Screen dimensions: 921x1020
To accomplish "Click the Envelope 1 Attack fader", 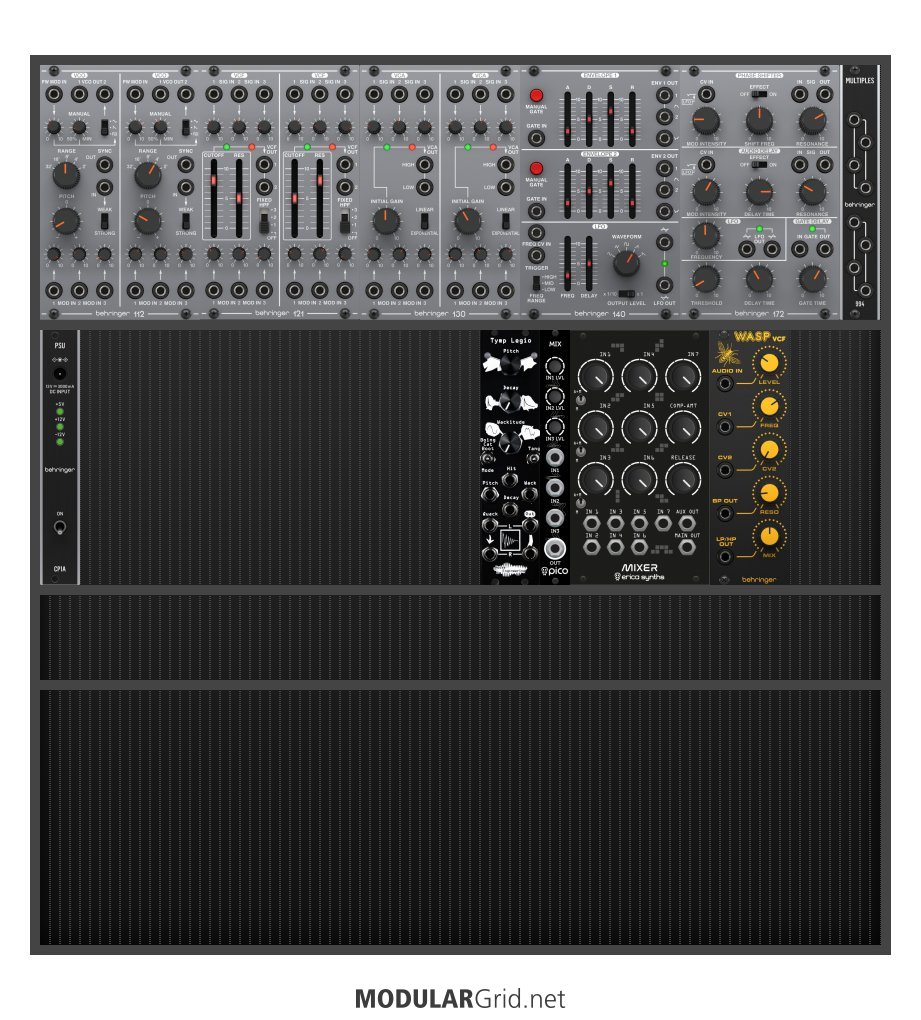I will pyautogui.click(x=568, y=120).
